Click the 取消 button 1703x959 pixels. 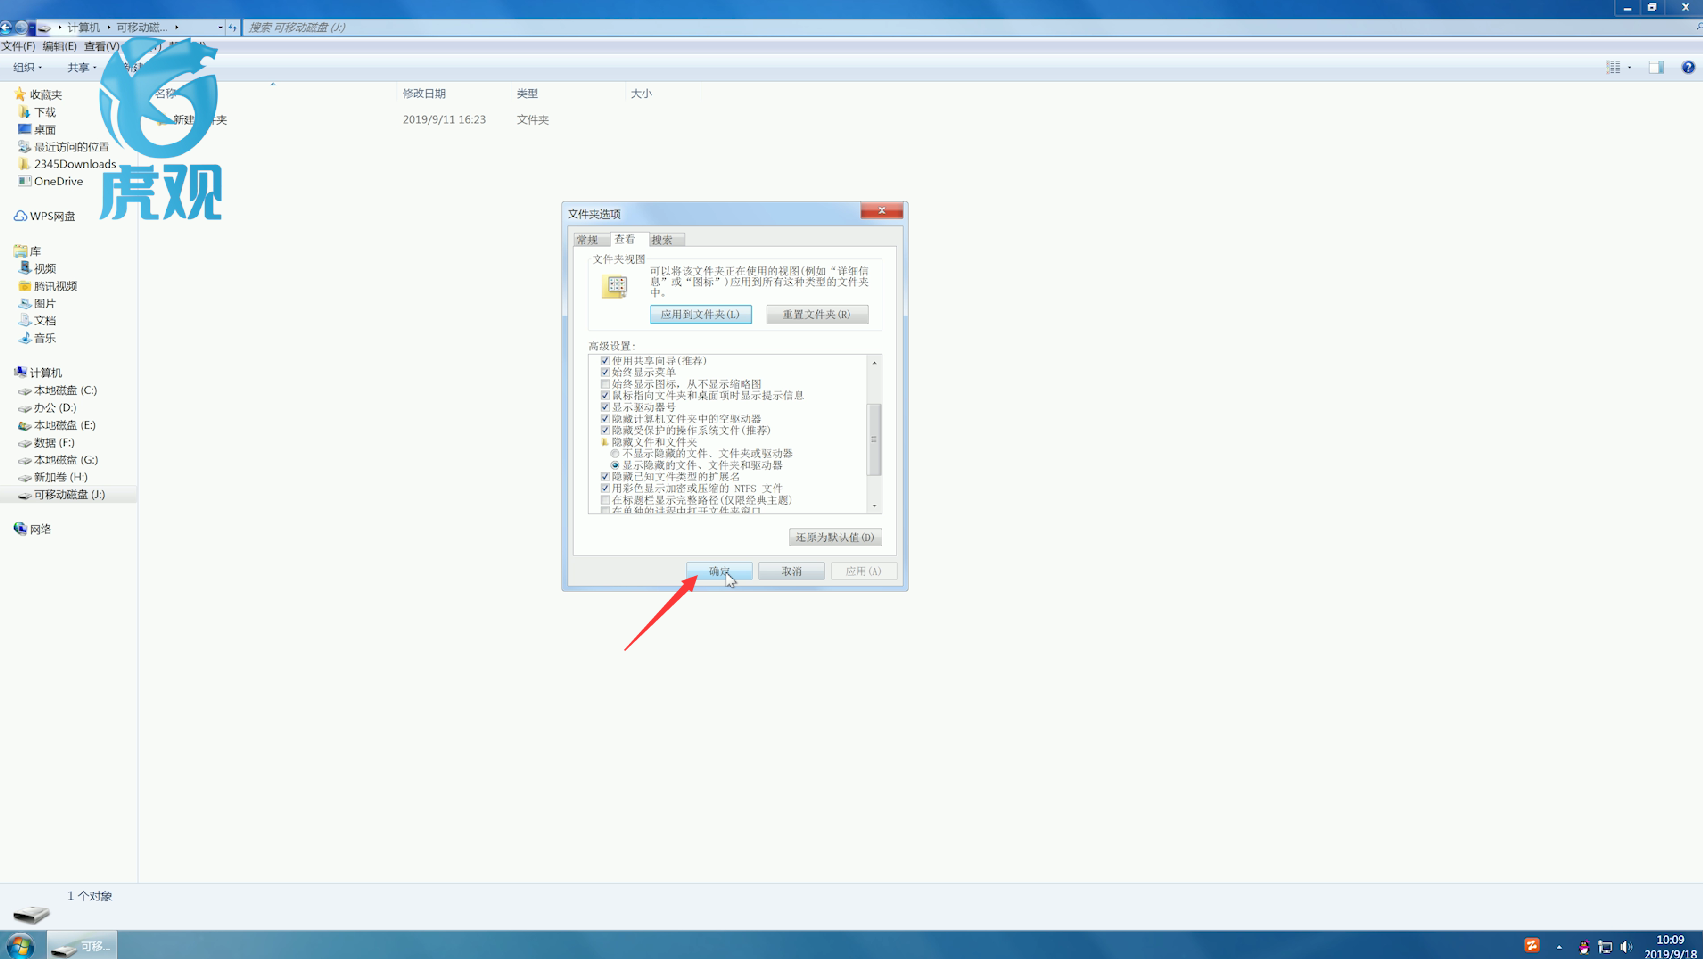tap(791, 571)
